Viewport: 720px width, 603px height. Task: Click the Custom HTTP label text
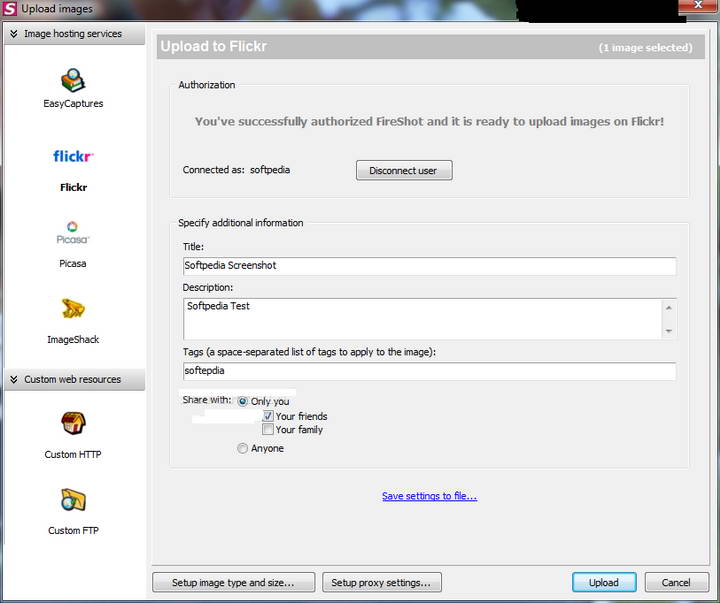(x=73, y=455)
